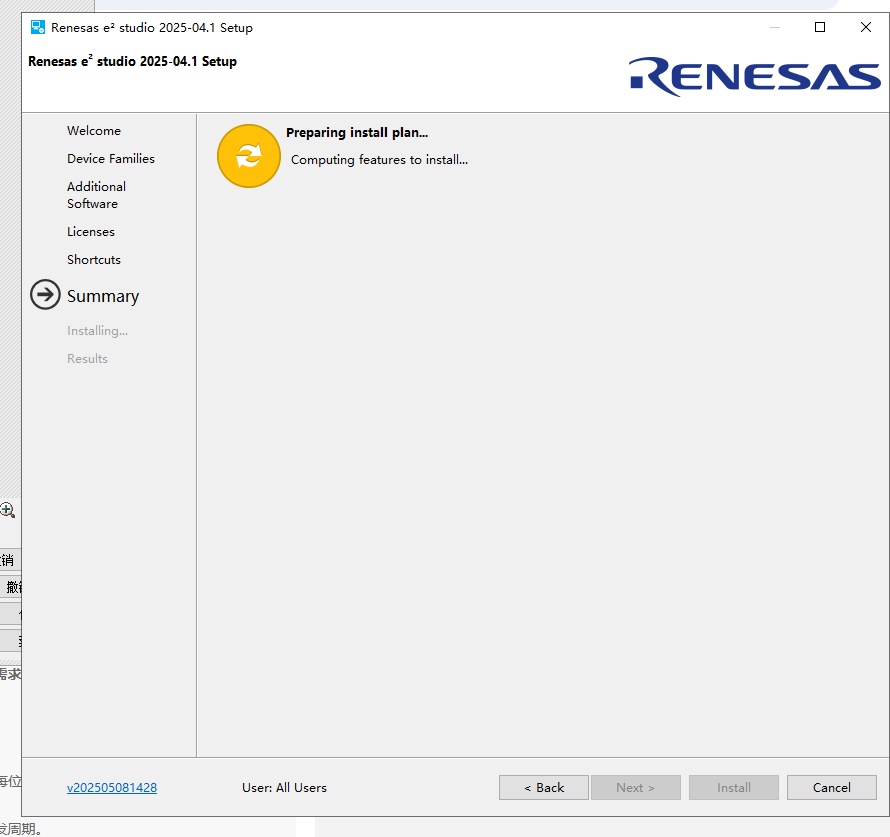Open the Device Families step

111,159
